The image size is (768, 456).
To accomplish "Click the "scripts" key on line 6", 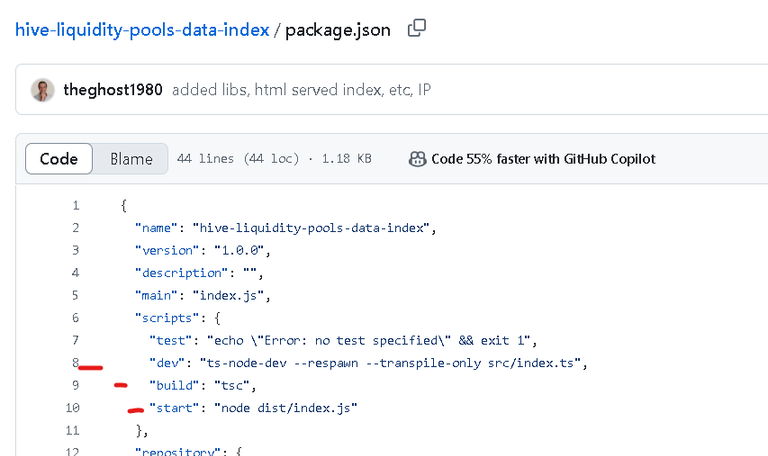I will pos(167,318).
